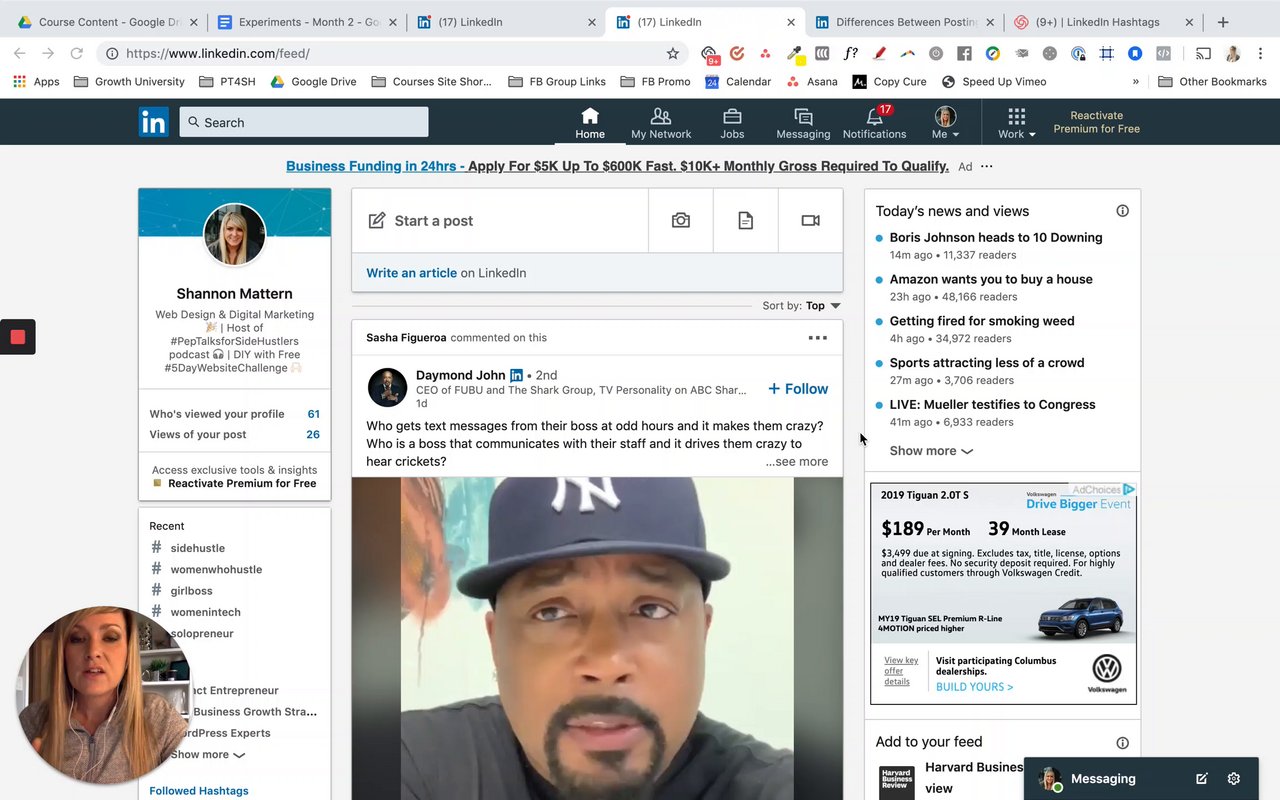1280x800 pixels.
Task: Open a new browser tab
Action: tap(1223, 22)
